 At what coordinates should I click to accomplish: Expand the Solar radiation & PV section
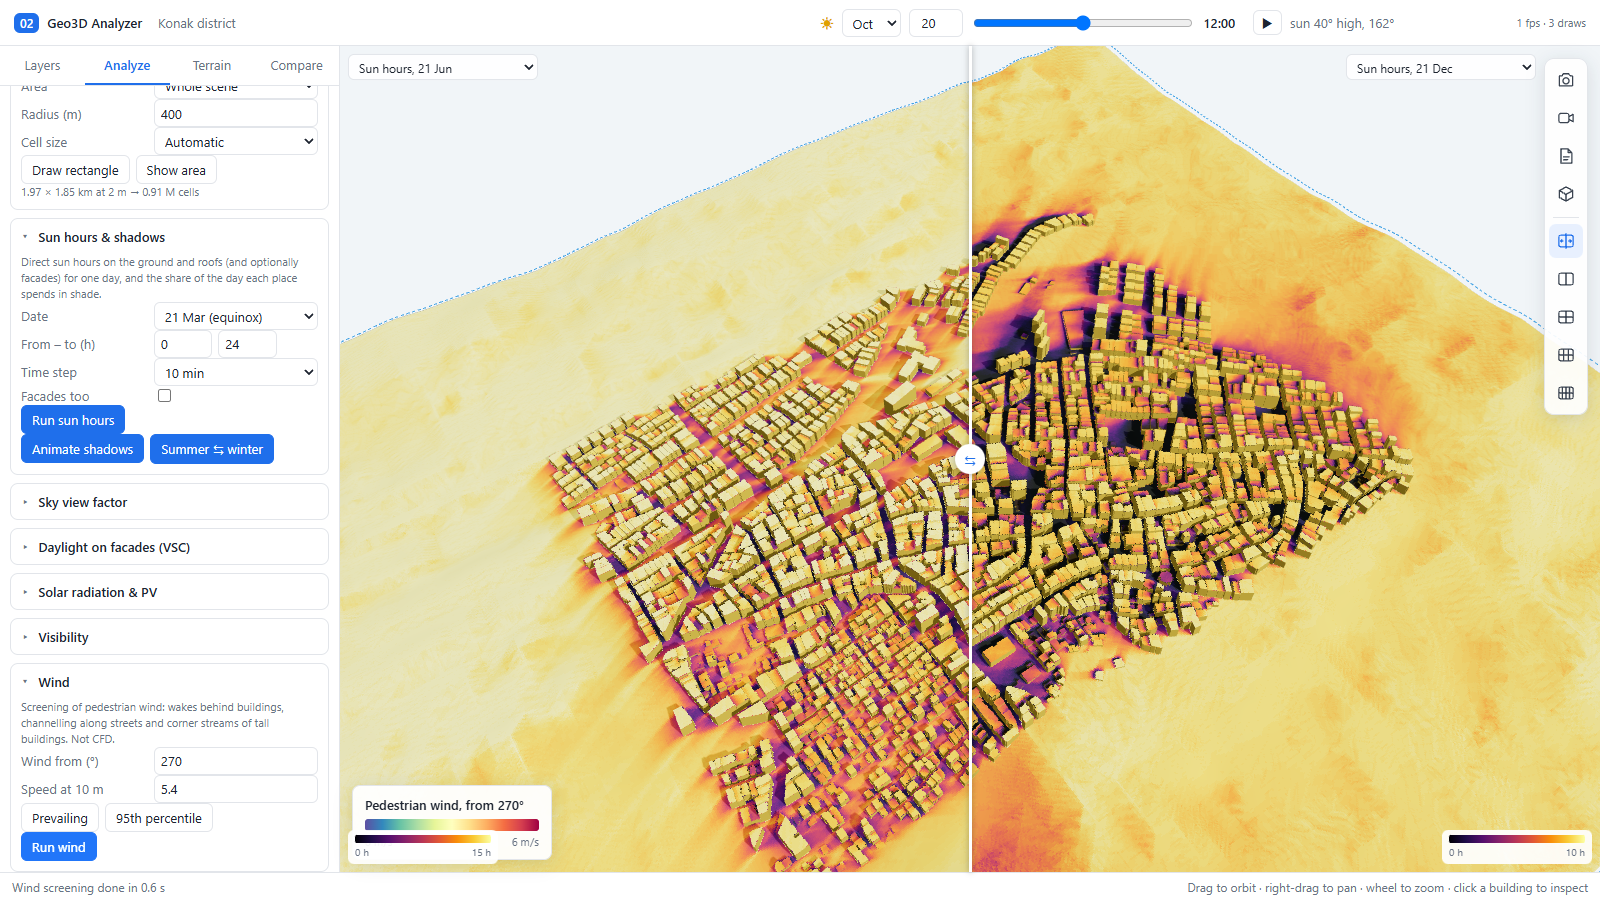click(169, 592)
